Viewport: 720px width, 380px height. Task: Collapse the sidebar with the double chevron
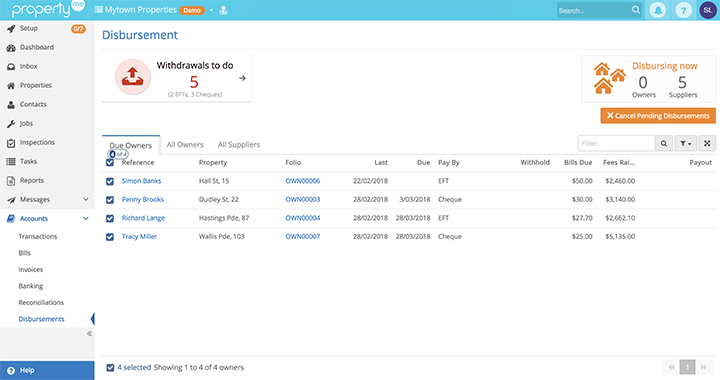pos(90,334)
